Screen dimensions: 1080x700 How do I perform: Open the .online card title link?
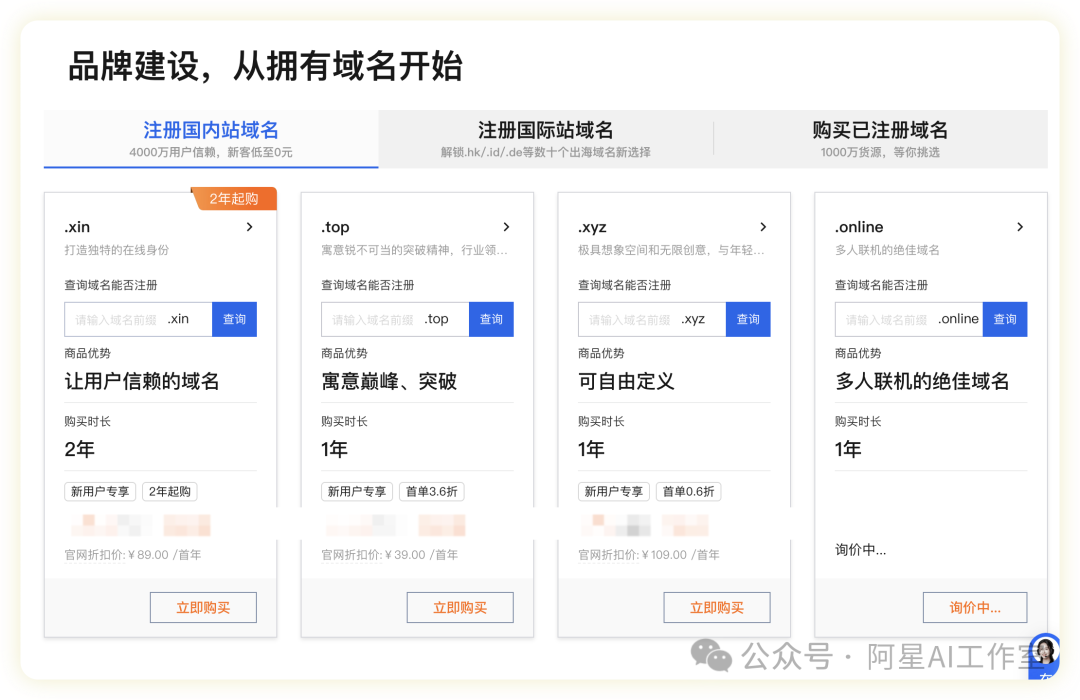pos(859,227)
